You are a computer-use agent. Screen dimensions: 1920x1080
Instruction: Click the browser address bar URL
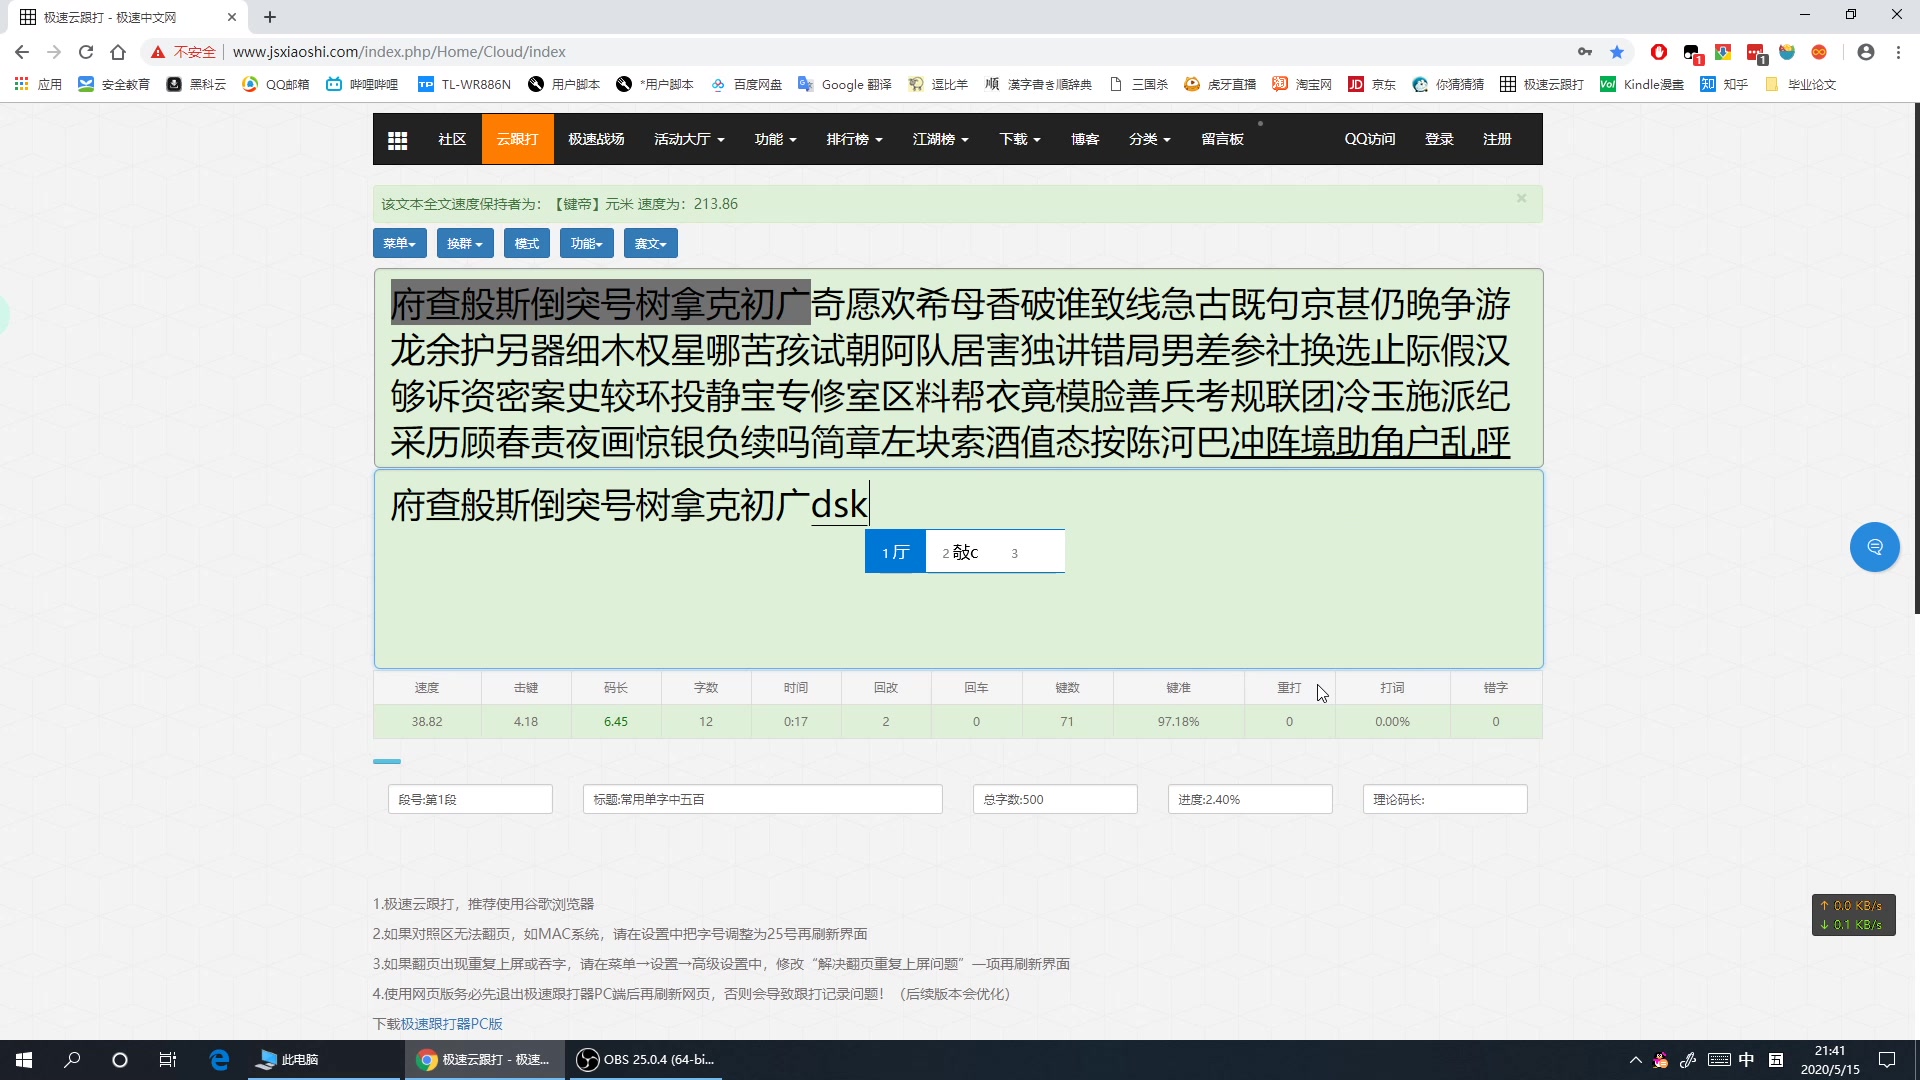(x=399, y=52)
